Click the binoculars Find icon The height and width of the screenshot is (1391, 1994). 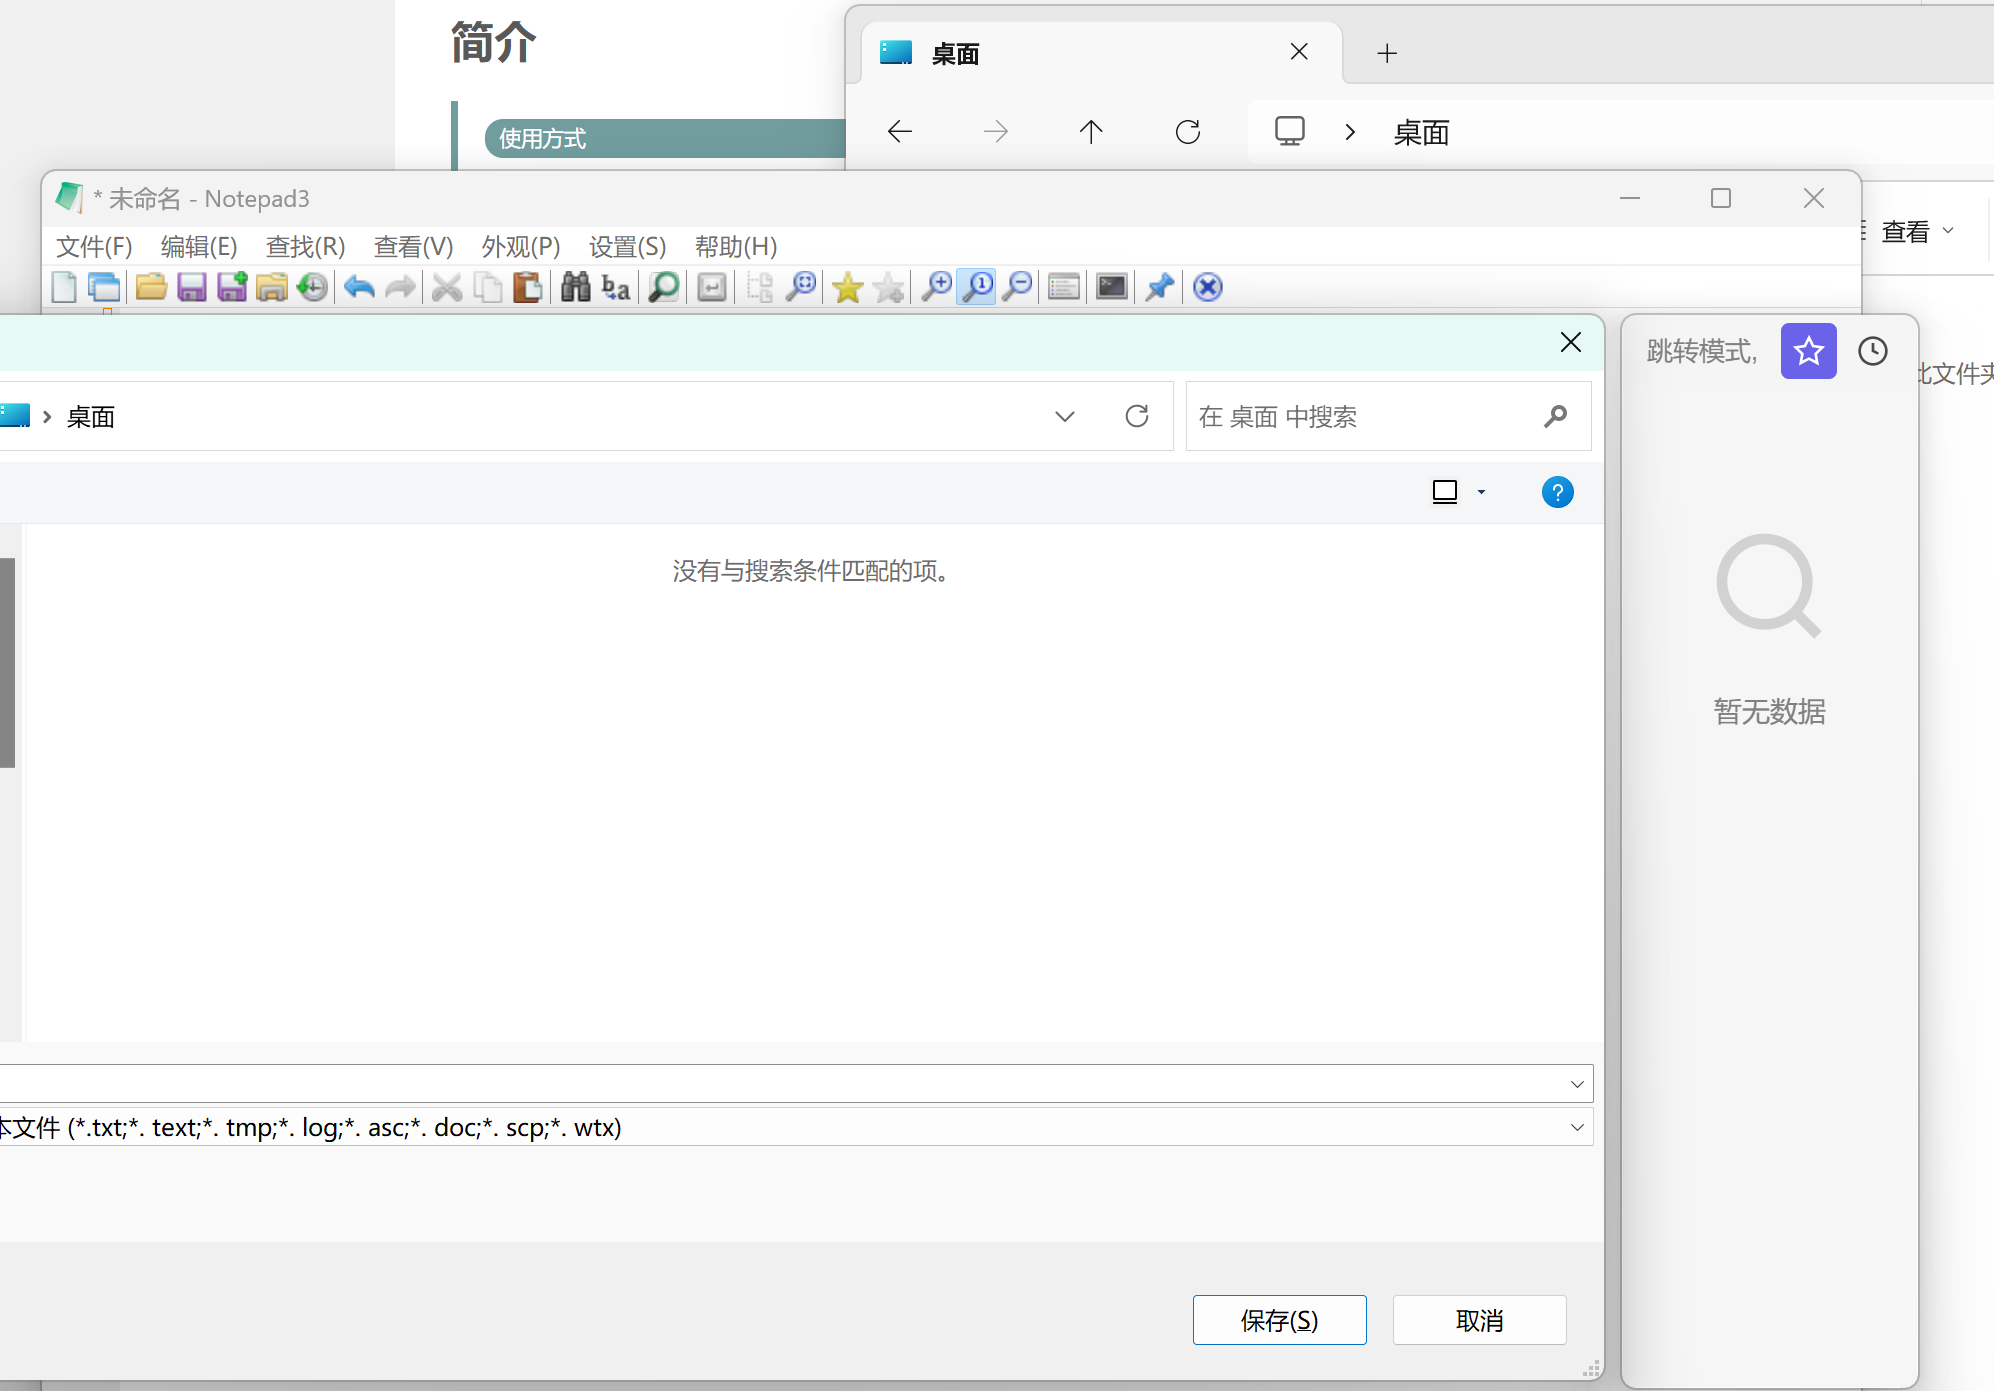[575, 287]
